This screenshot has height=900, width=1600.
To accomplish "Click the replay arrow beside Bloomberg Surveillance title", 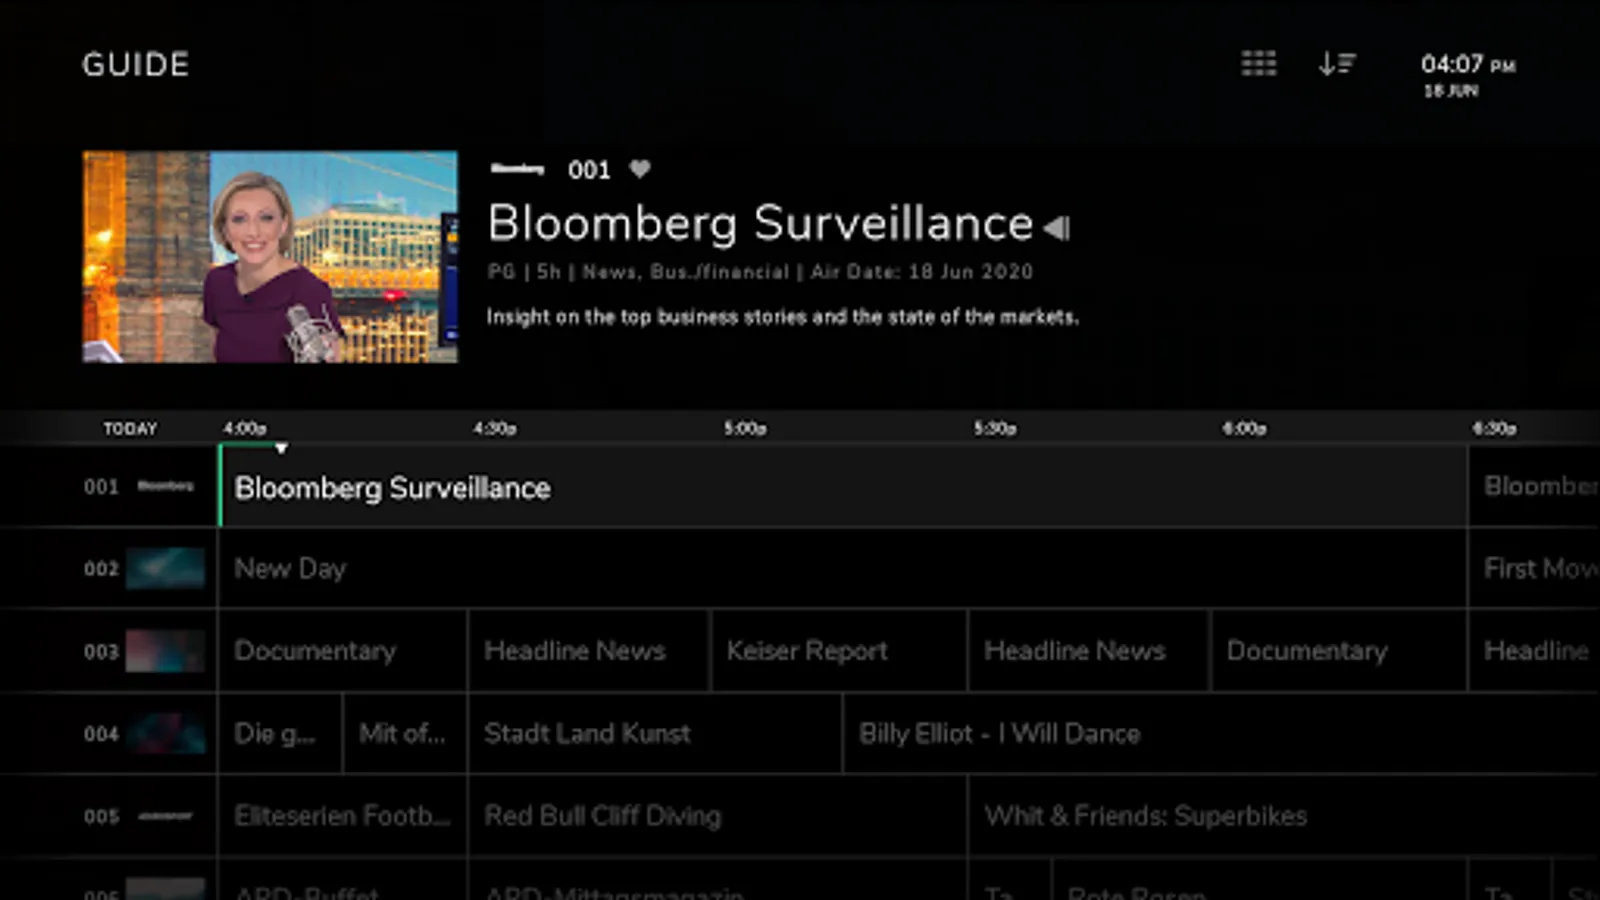I will coord(1057,228).
